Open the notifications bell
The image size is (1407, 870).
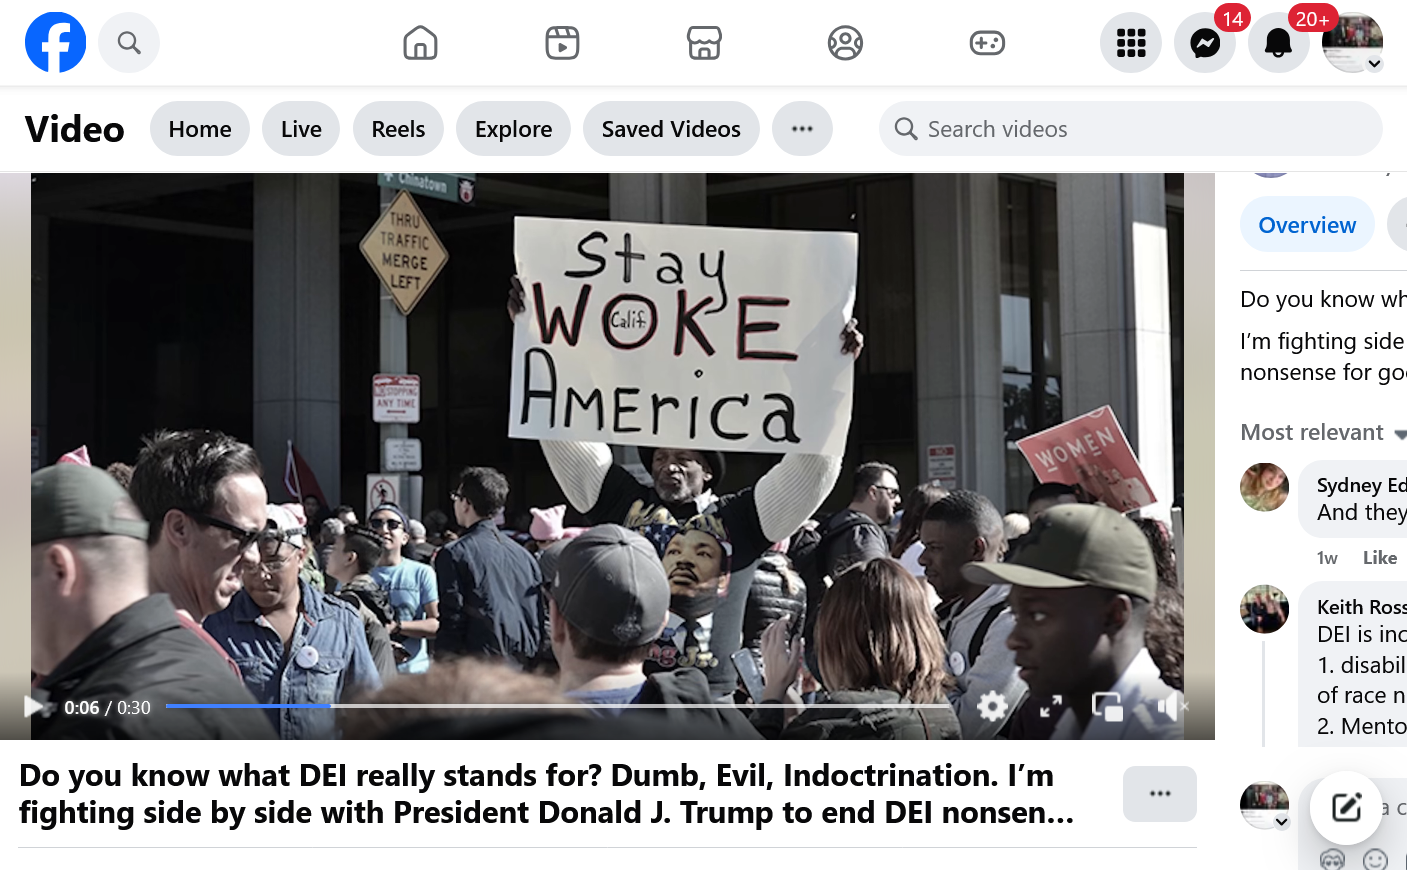[x=1278, y=43]
